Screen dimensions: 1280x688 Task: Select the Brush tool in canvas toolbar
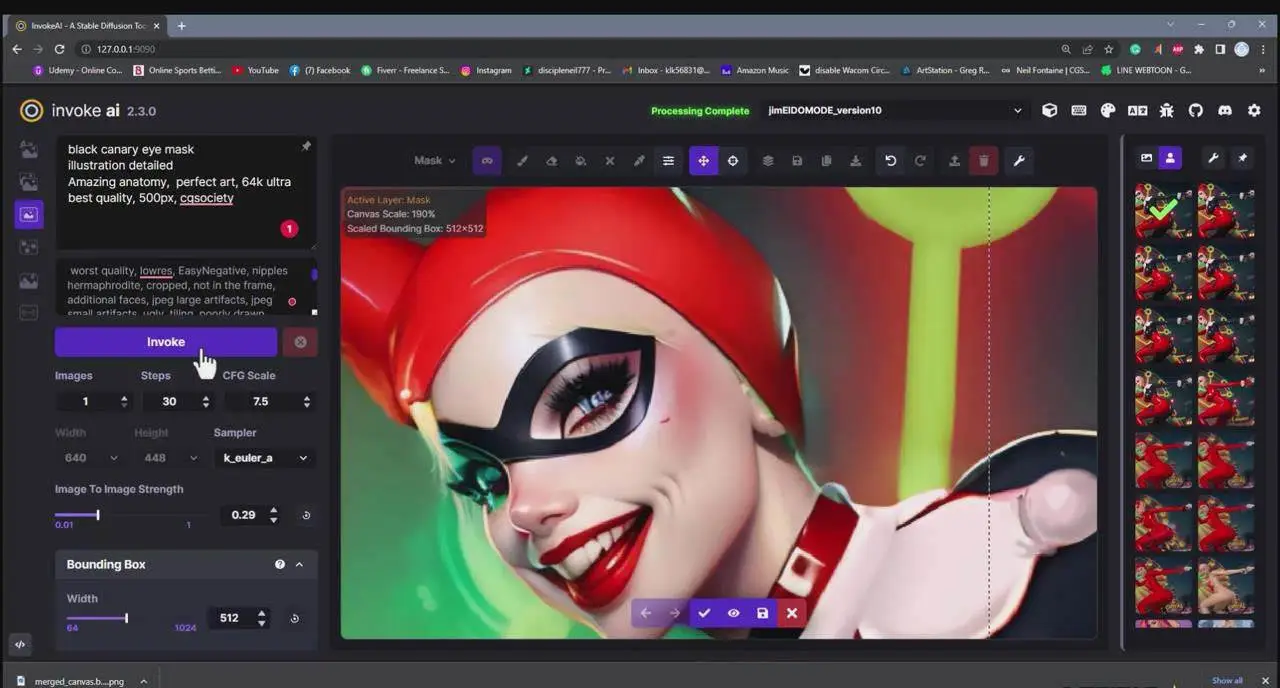522,161
